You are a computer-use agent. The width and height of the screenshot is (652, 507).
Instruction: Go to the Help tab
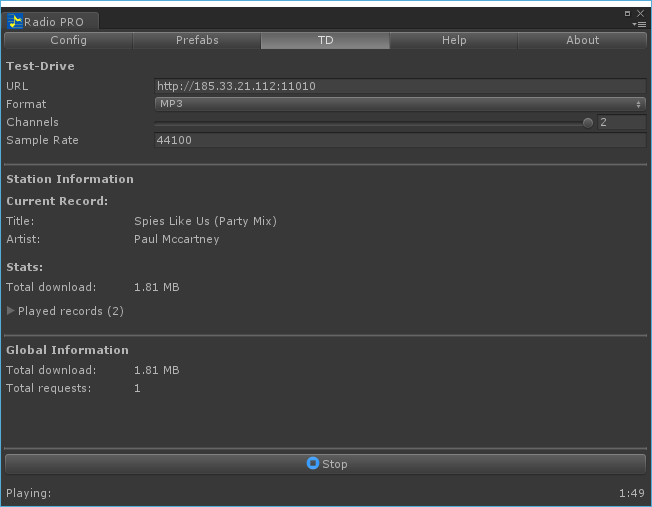click(x=454, y=41)
